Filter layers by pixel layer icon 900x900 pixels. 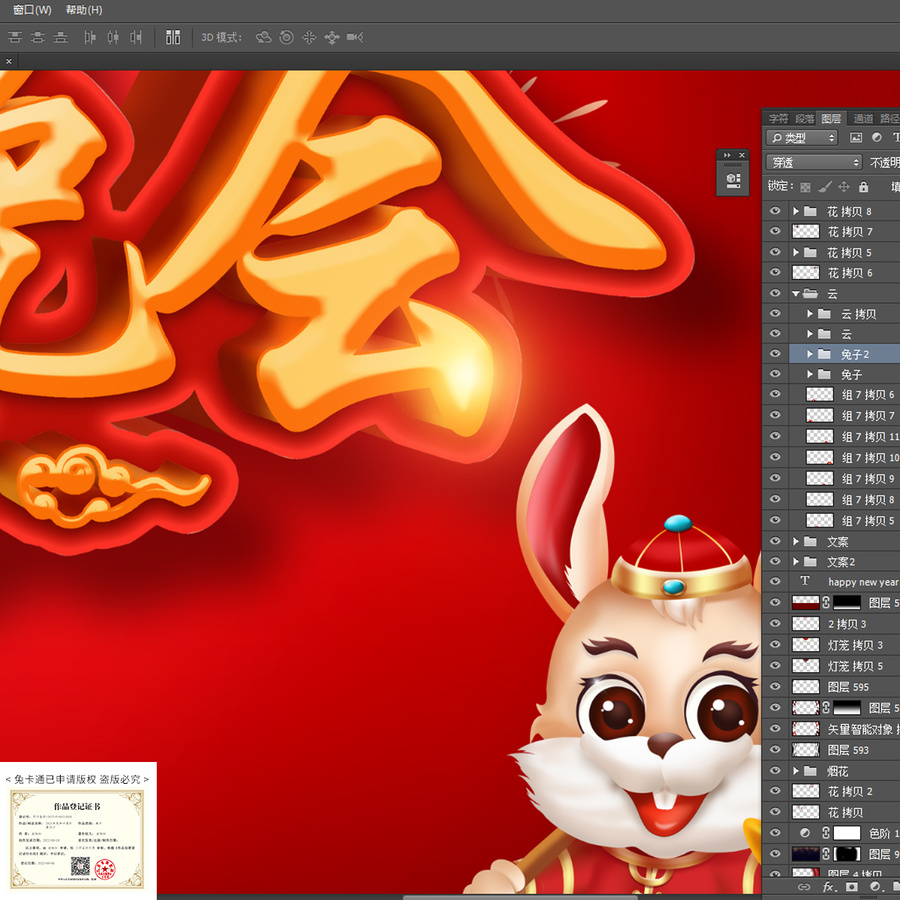(856, 138)
